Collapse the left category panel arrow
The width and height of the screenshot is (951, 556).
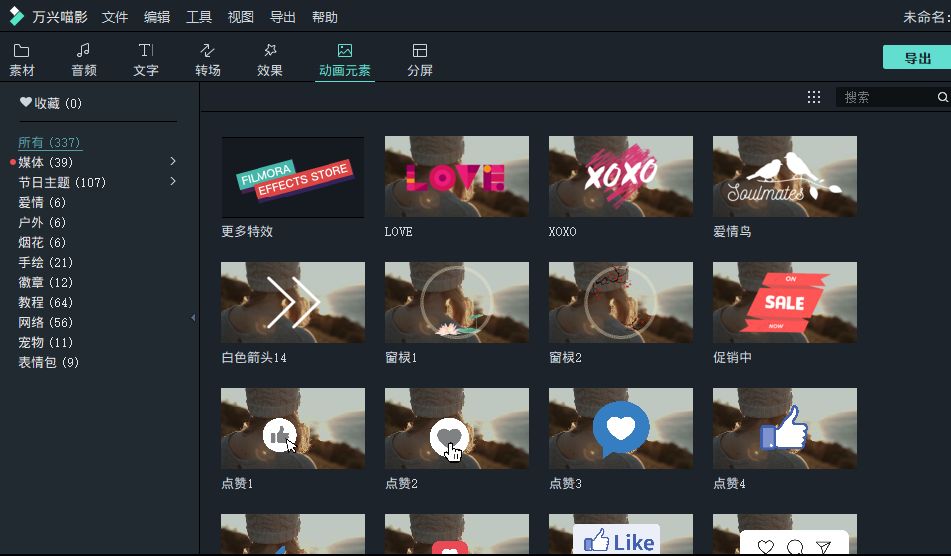point(193,317)
